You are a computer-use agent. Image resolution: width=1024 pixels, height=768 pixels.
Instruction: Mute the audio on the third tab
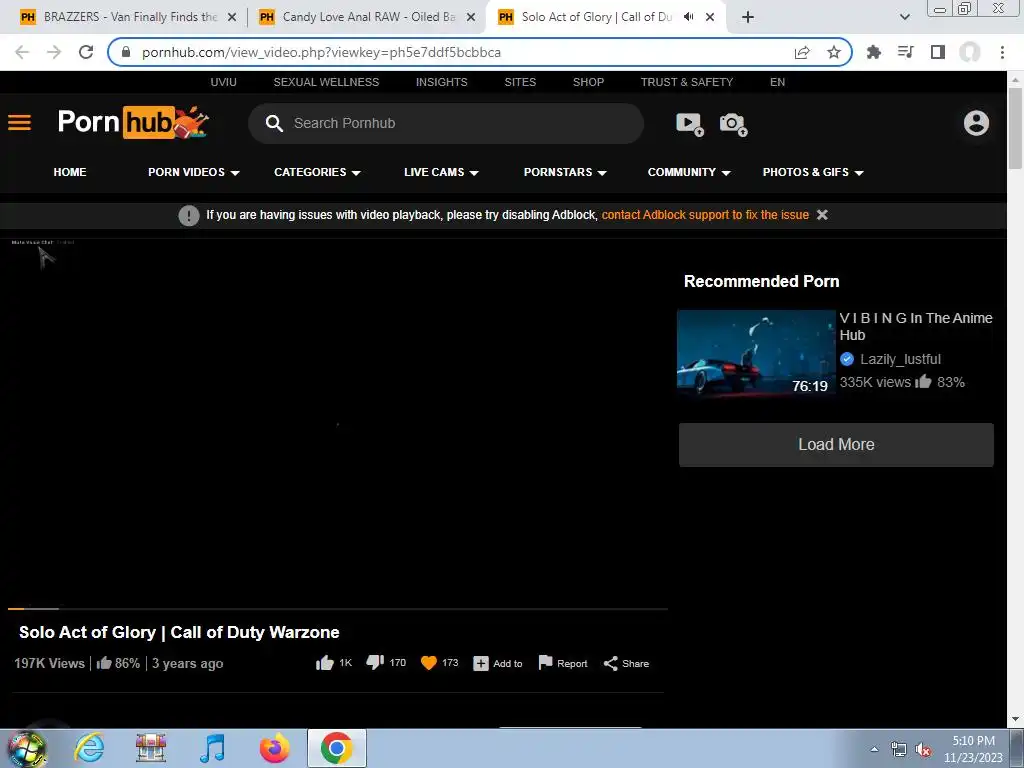(688, 17)
